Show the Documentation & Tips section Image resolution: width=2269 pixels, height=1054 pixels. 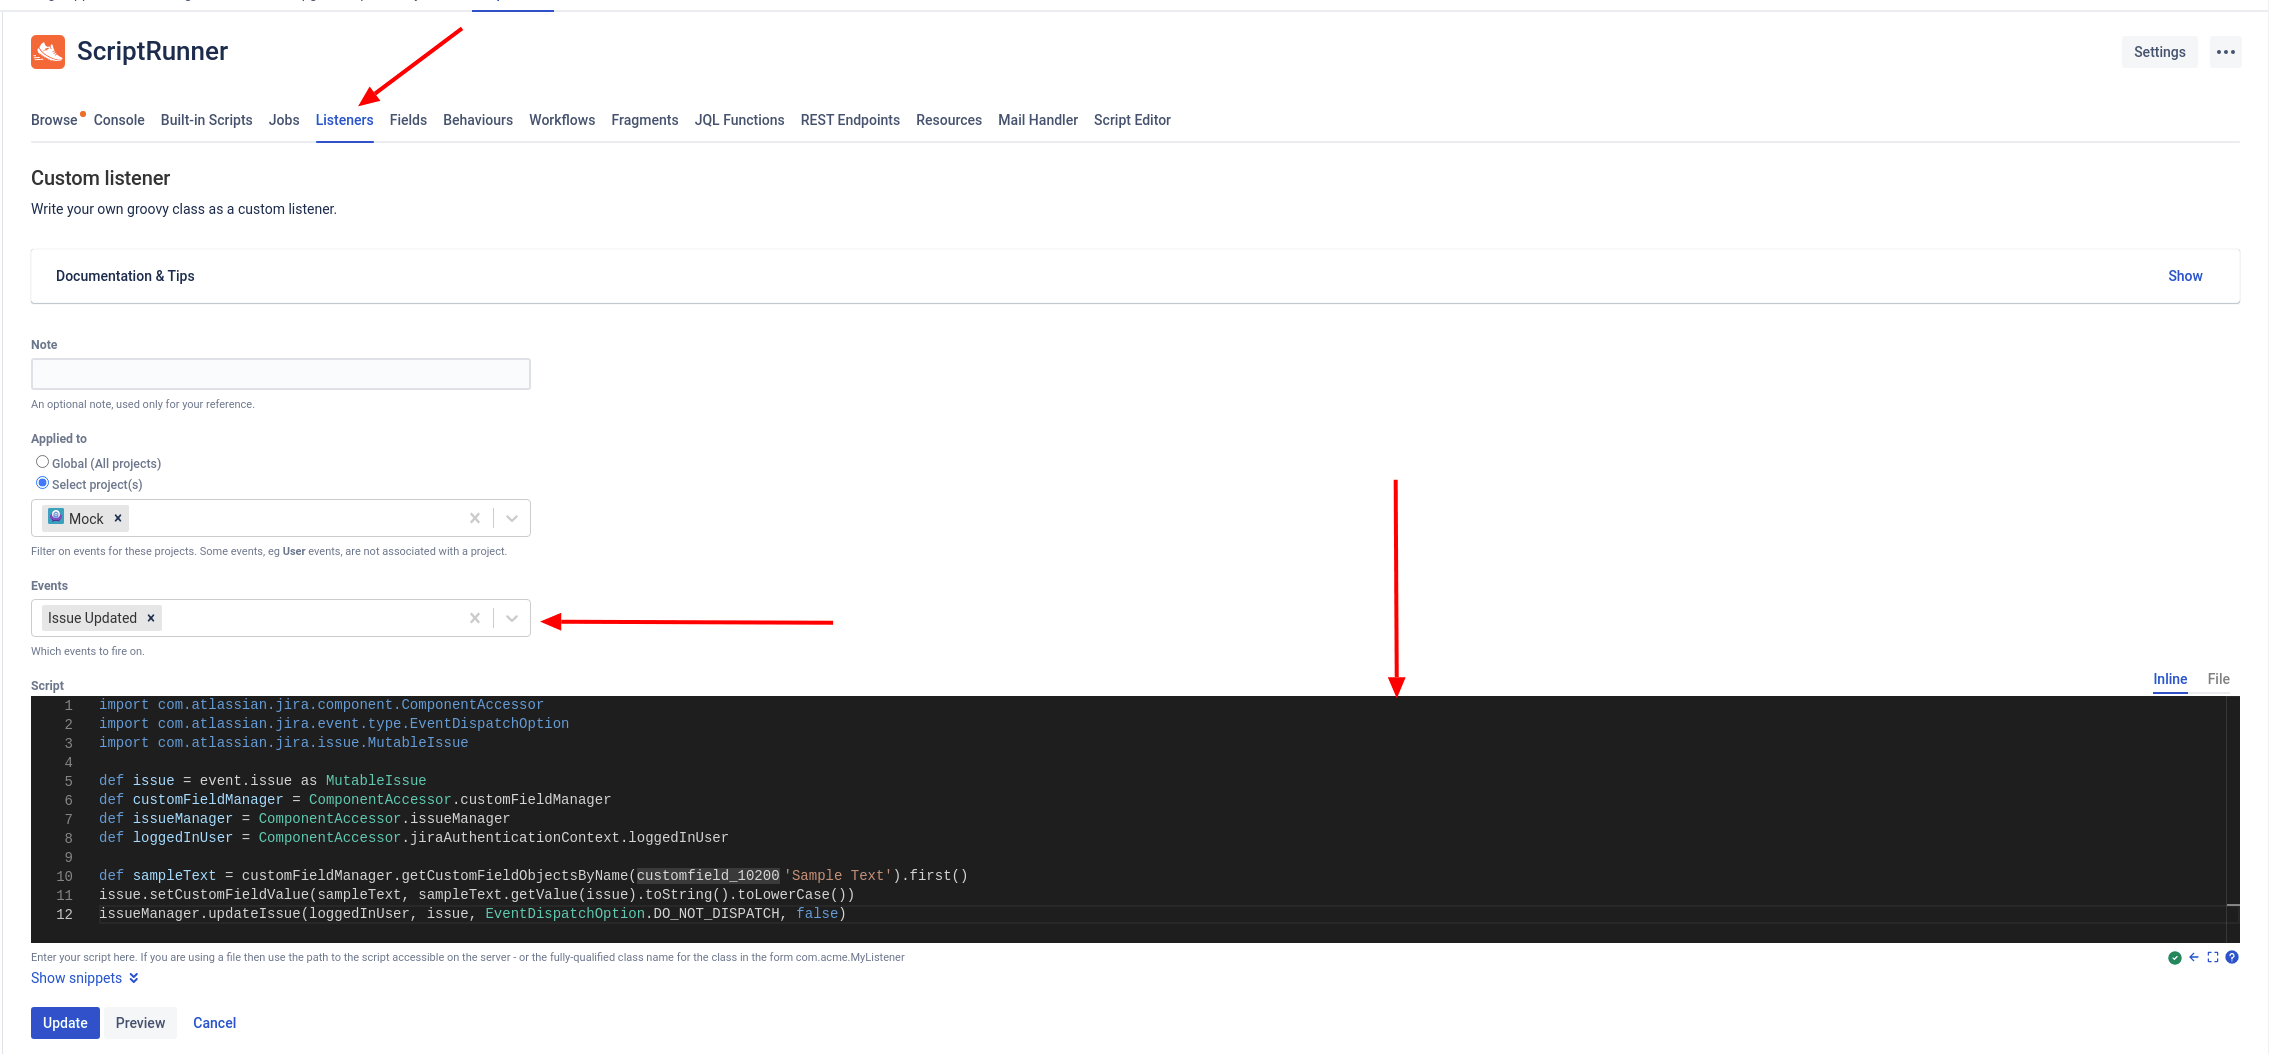pos(2184,276)
